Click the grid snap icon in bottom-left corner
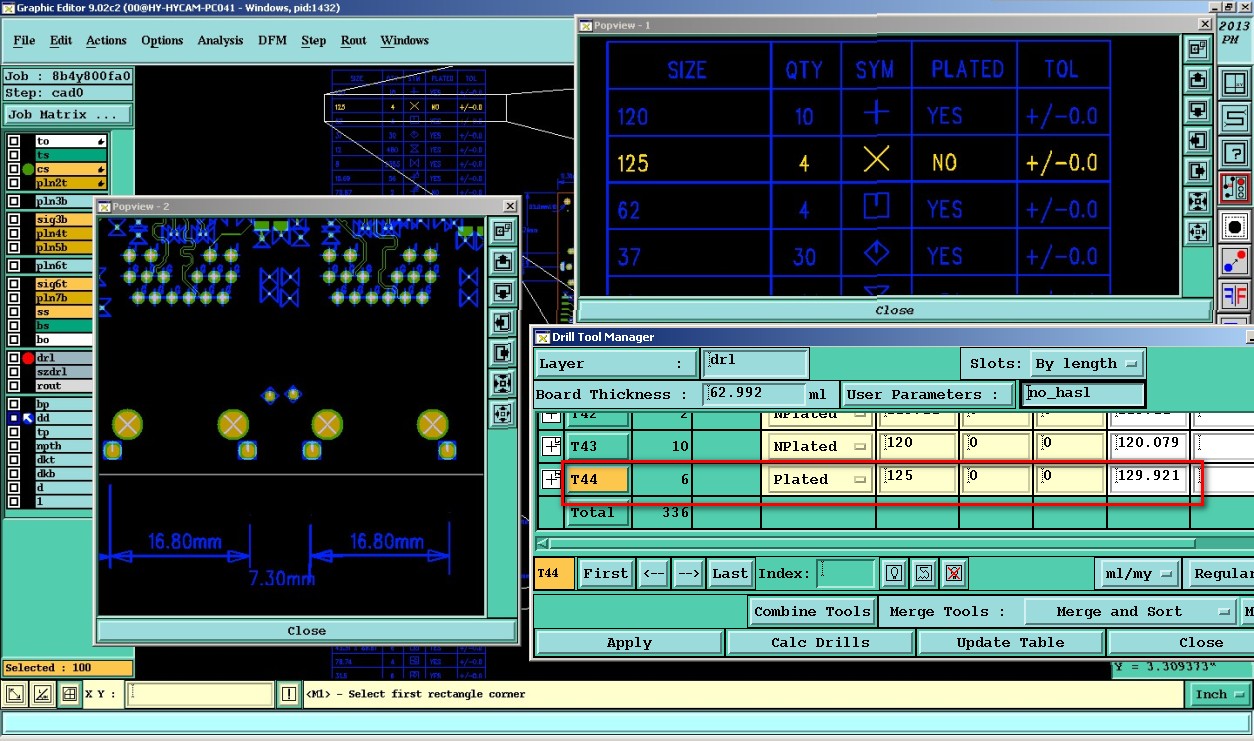Image resolution: width=1254 pixels, height=741 pixels. pyautogui.click(x=69, y=694)
